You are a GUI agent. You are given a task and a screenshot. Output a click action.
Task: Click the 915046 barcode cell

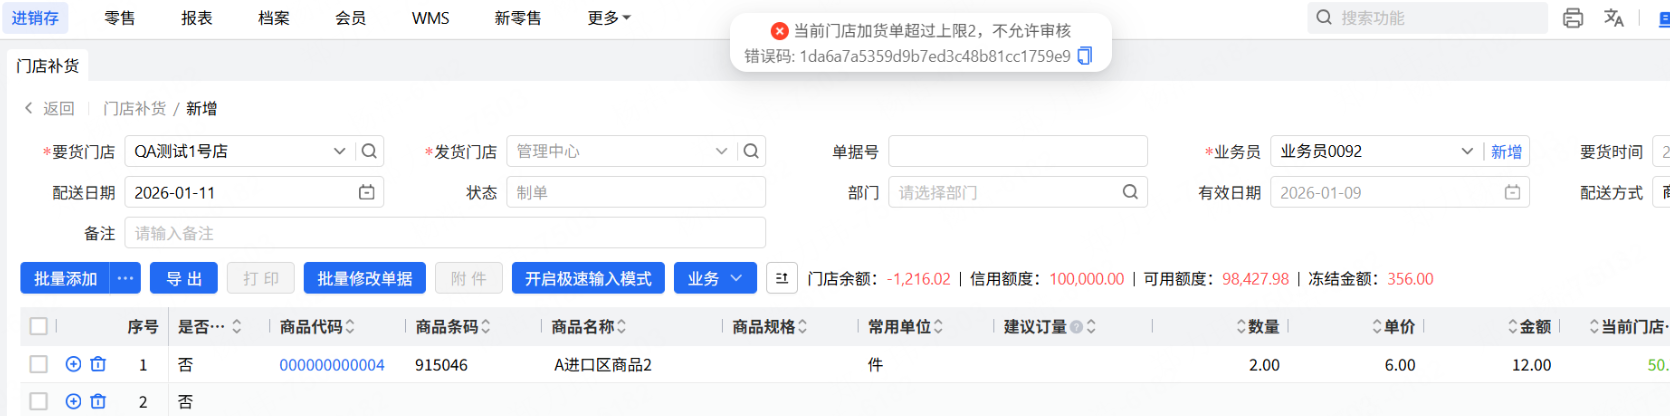441,365
